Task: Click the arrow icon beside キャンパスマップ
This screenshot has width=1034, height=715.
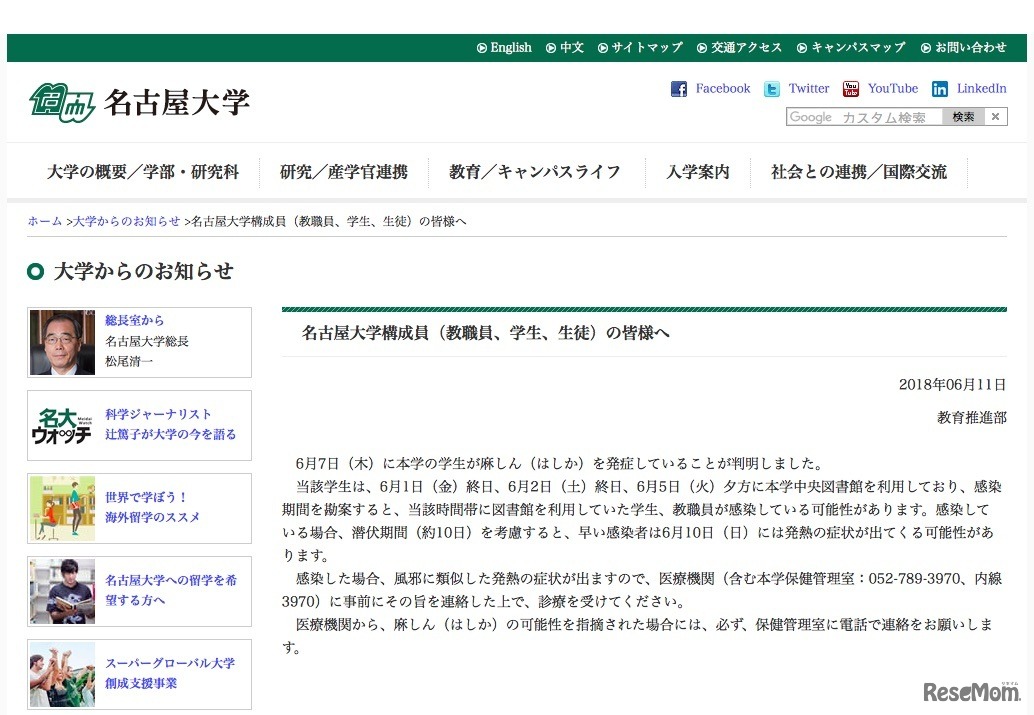Action: click(802, 47)
